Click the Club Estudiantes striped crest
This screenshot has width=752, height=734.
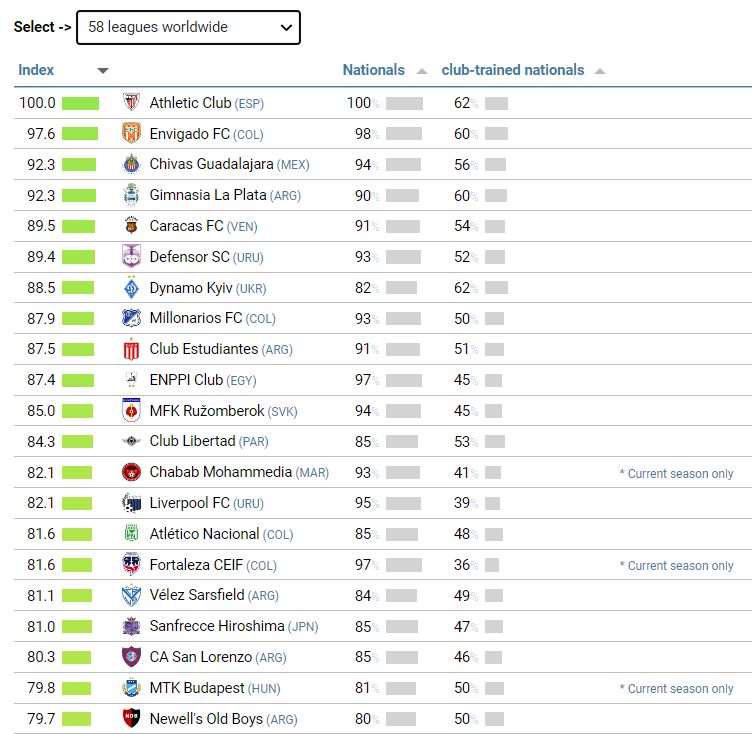pos(131,350)
